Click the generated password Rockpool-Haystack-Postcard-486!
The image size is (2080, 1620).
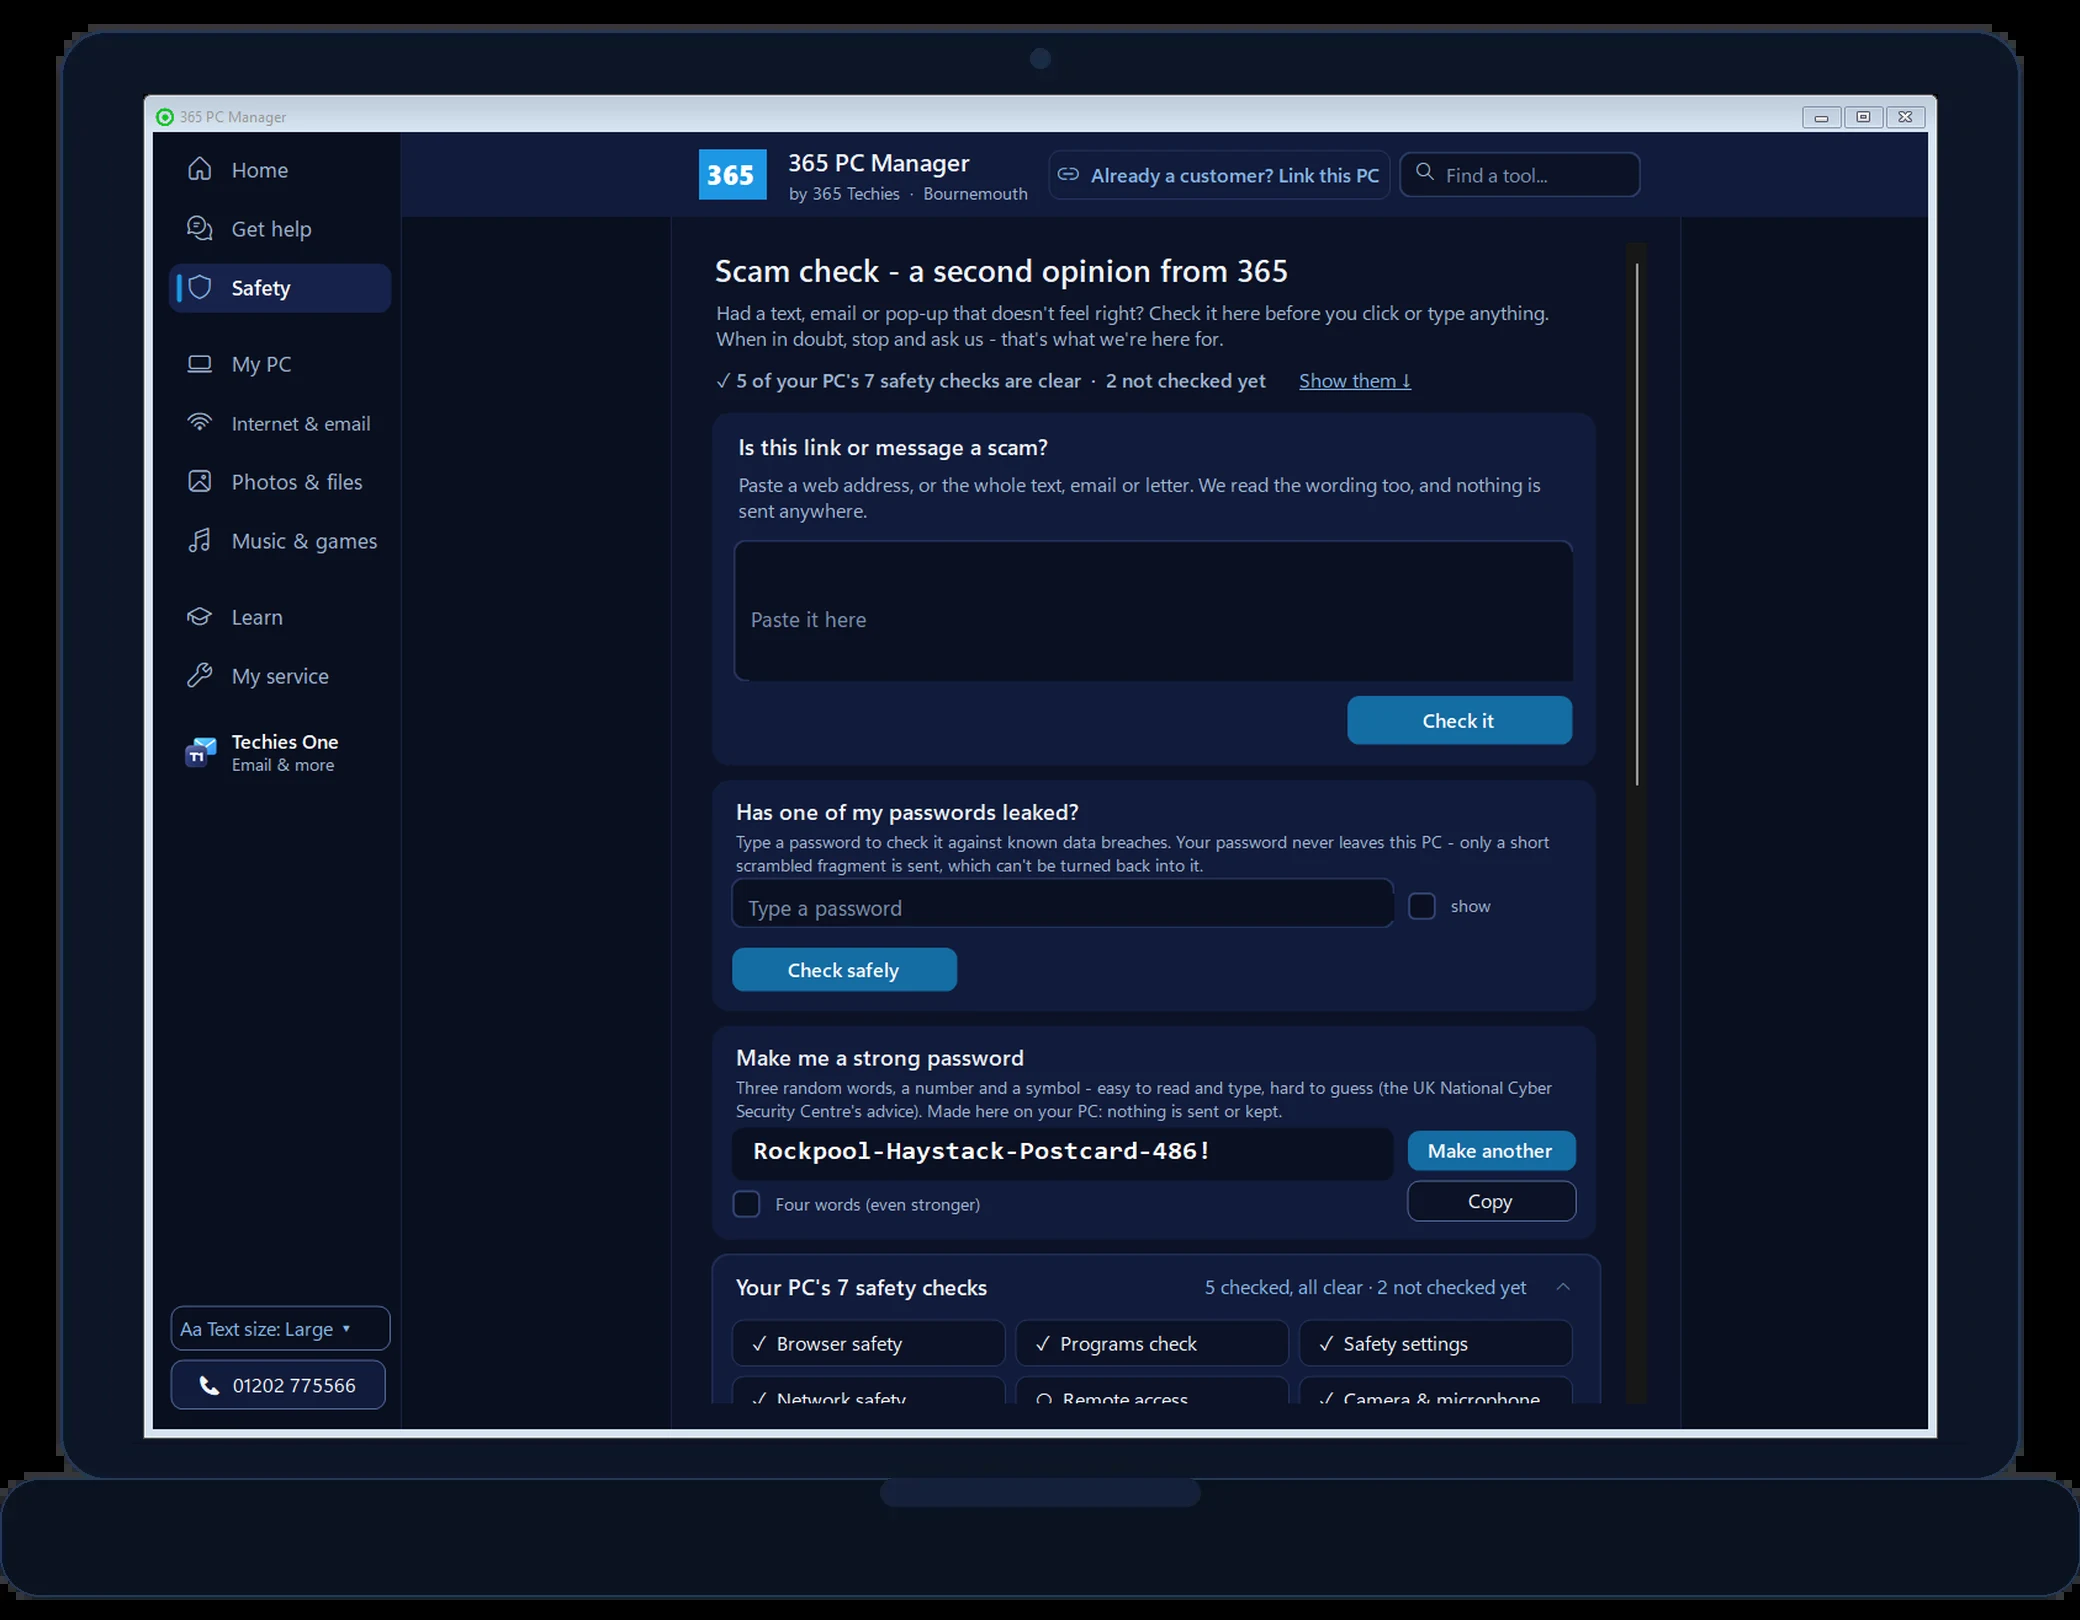click(x=981, y=1151)
